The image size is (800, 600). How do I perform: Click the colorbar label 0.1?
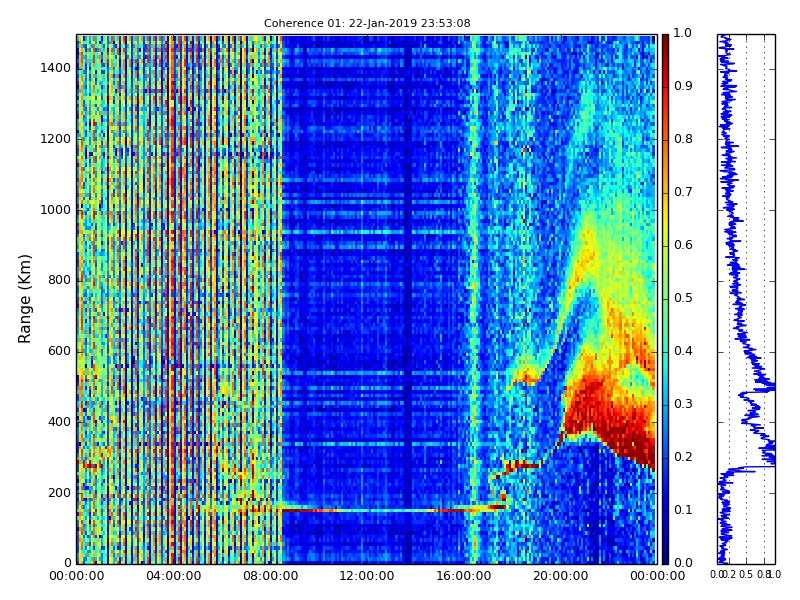[x=683, y=510]
